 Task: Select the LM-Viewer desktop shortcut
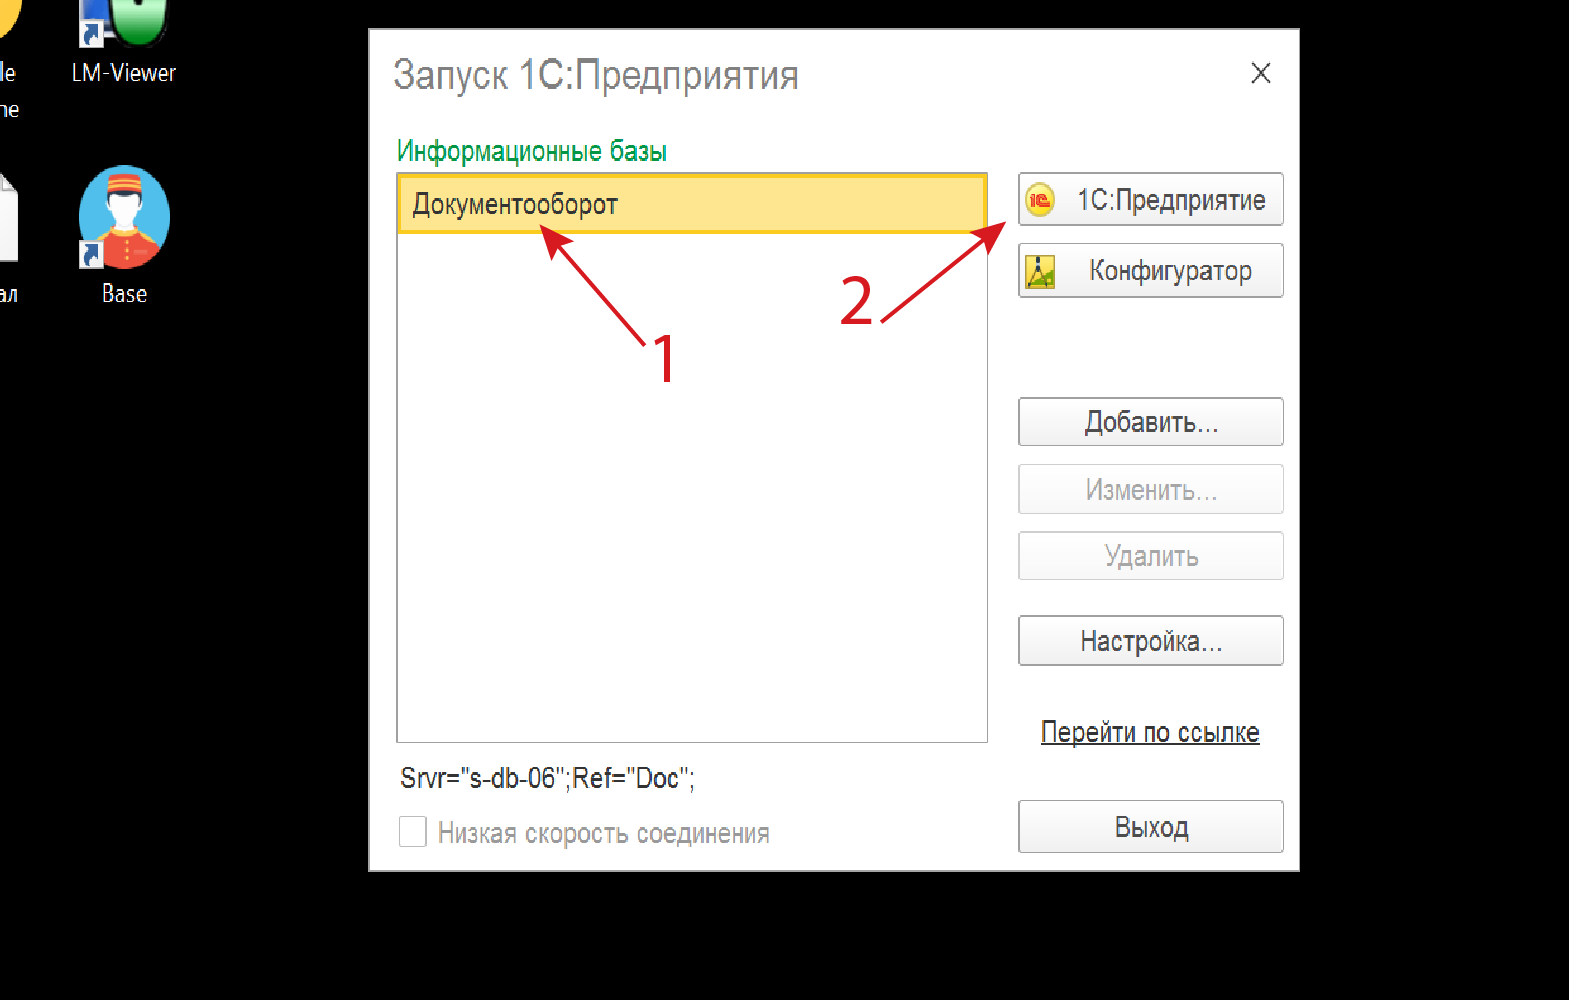pyautogui.click(x=124, y=40)
